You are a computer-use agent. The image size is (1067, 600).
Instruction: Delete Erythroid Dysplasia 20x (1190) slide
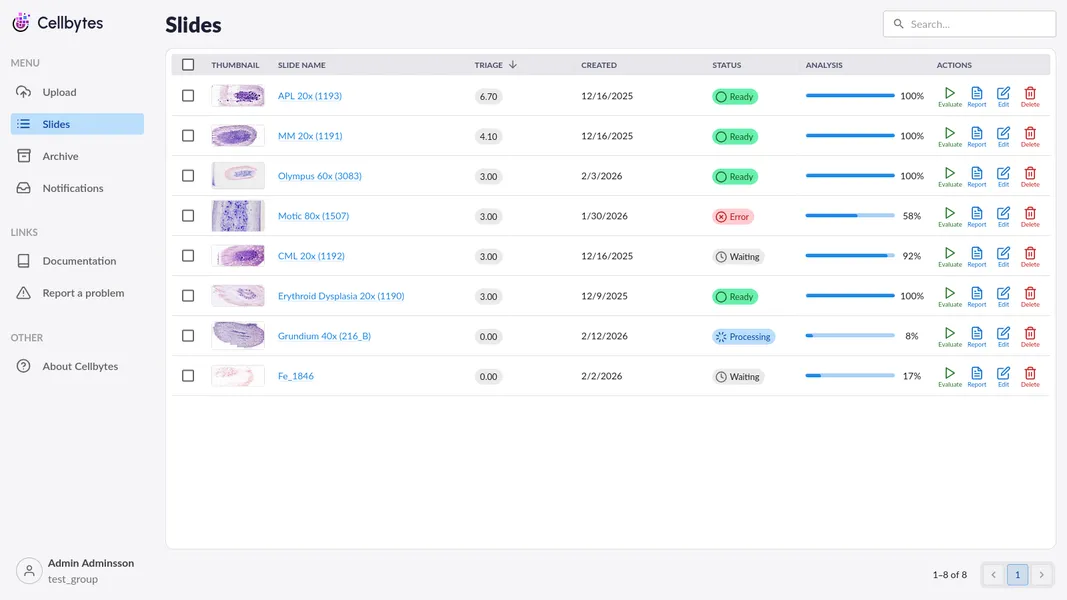[x=1030, y=296]
